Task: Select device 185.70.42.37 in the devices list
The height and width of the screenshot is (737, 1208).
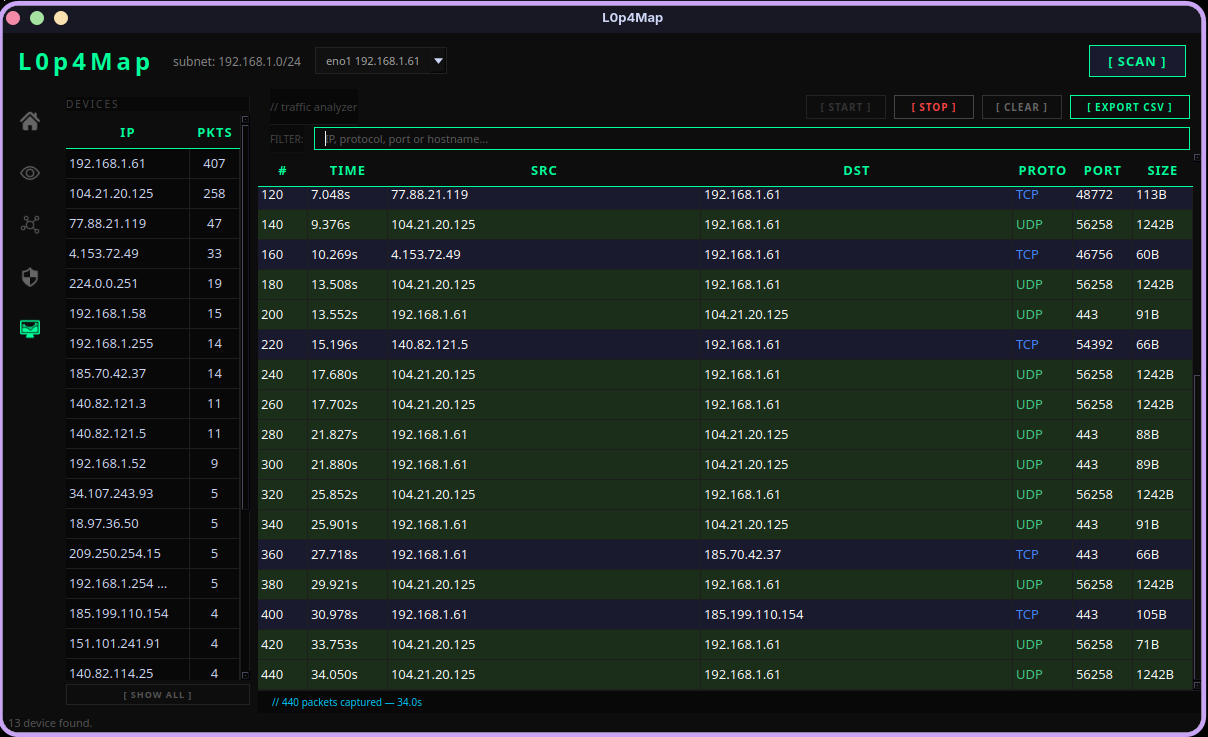Action: pos(153,373)
